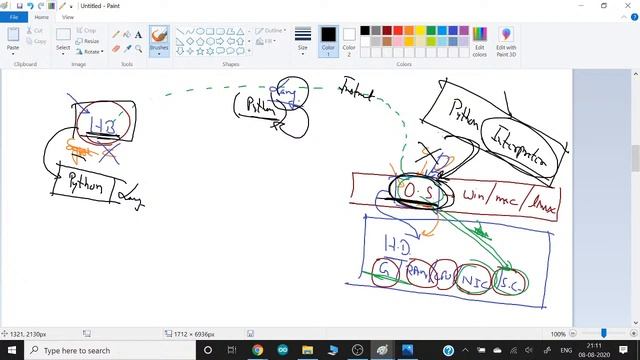Click Edit colors button

[480, 42]
